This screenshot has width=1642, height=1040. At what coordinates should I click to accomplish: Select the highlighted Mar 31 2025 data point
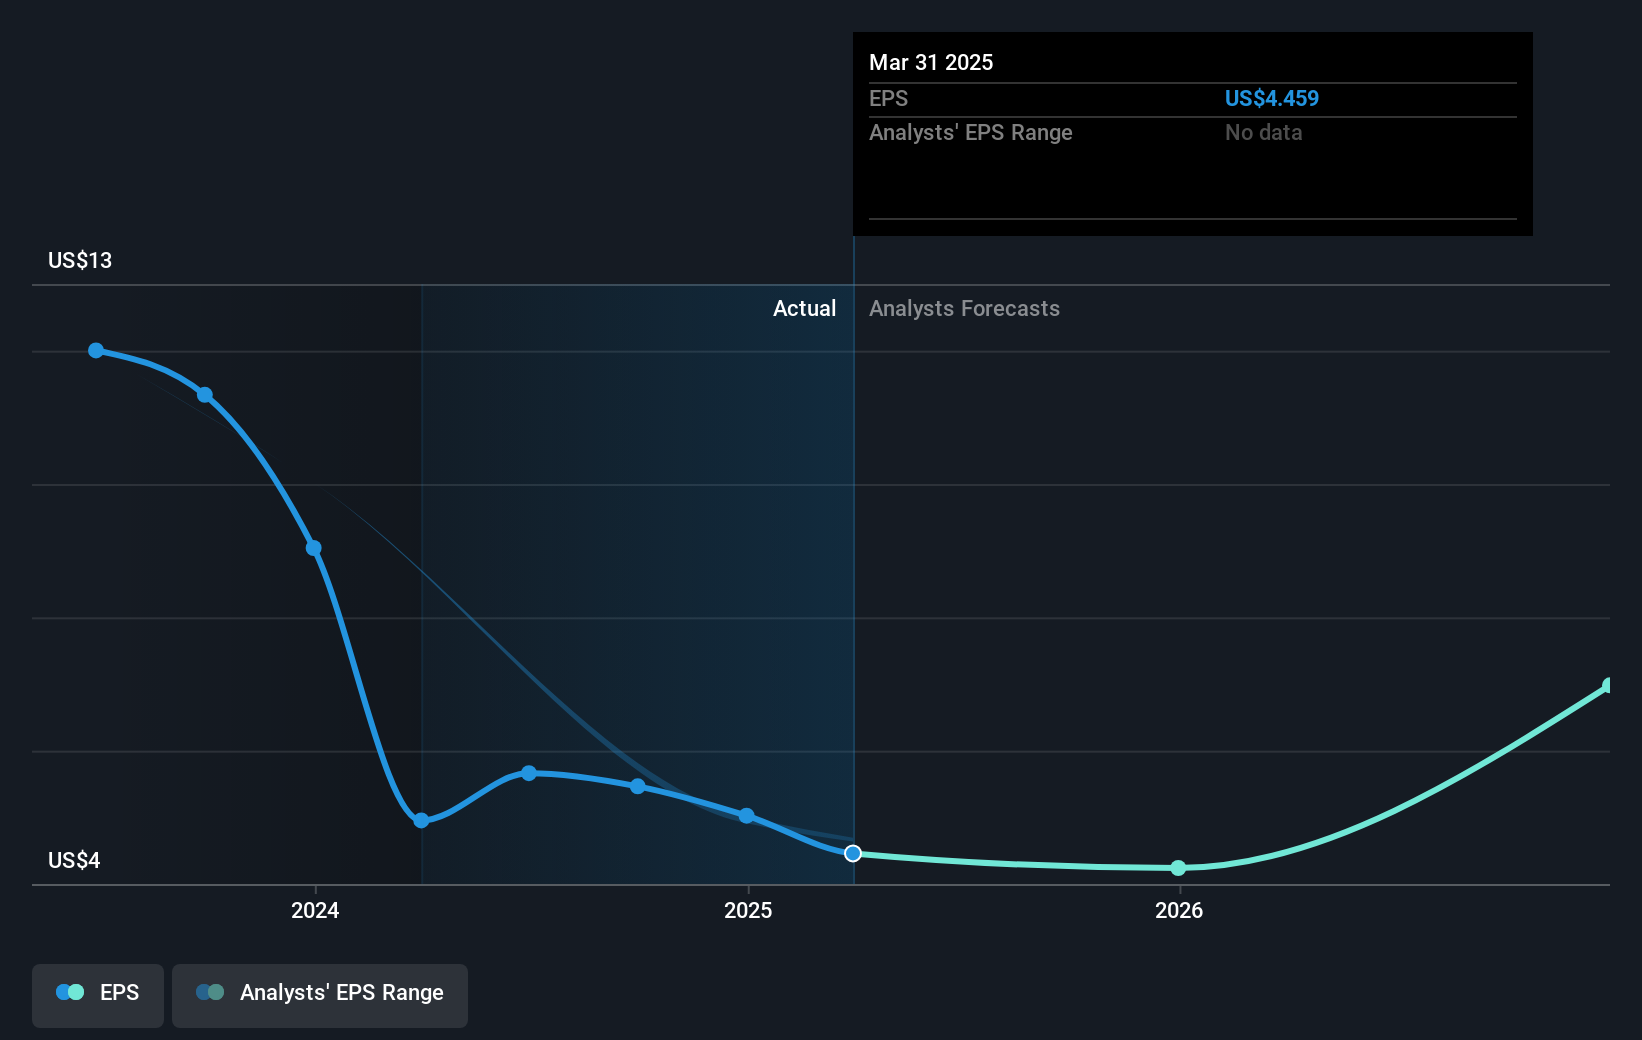853,853
